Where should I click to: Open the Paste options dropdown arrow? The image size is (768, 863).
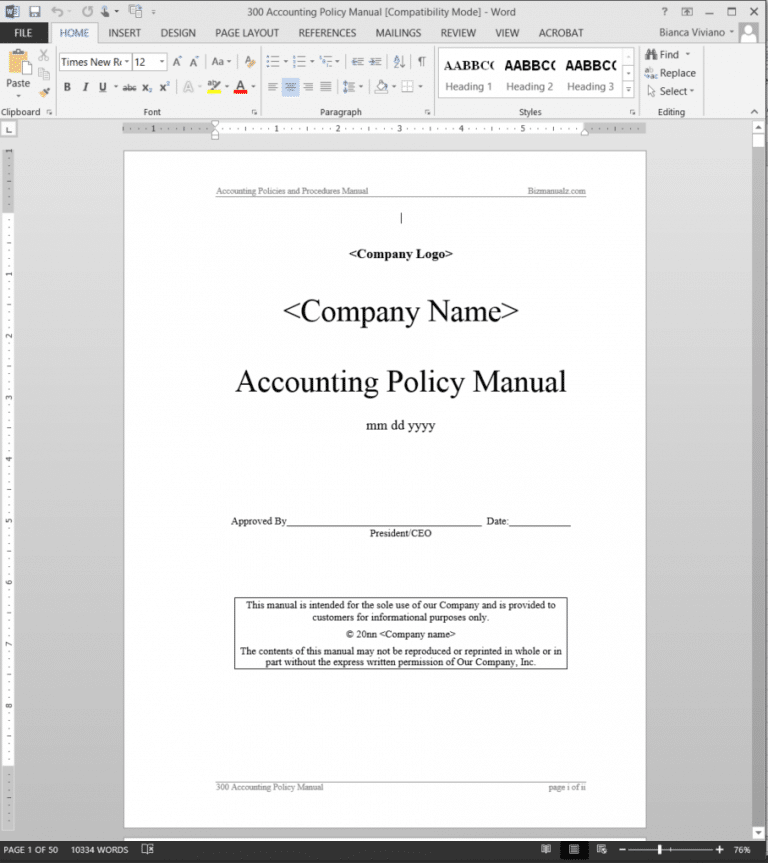pos(18,96)
